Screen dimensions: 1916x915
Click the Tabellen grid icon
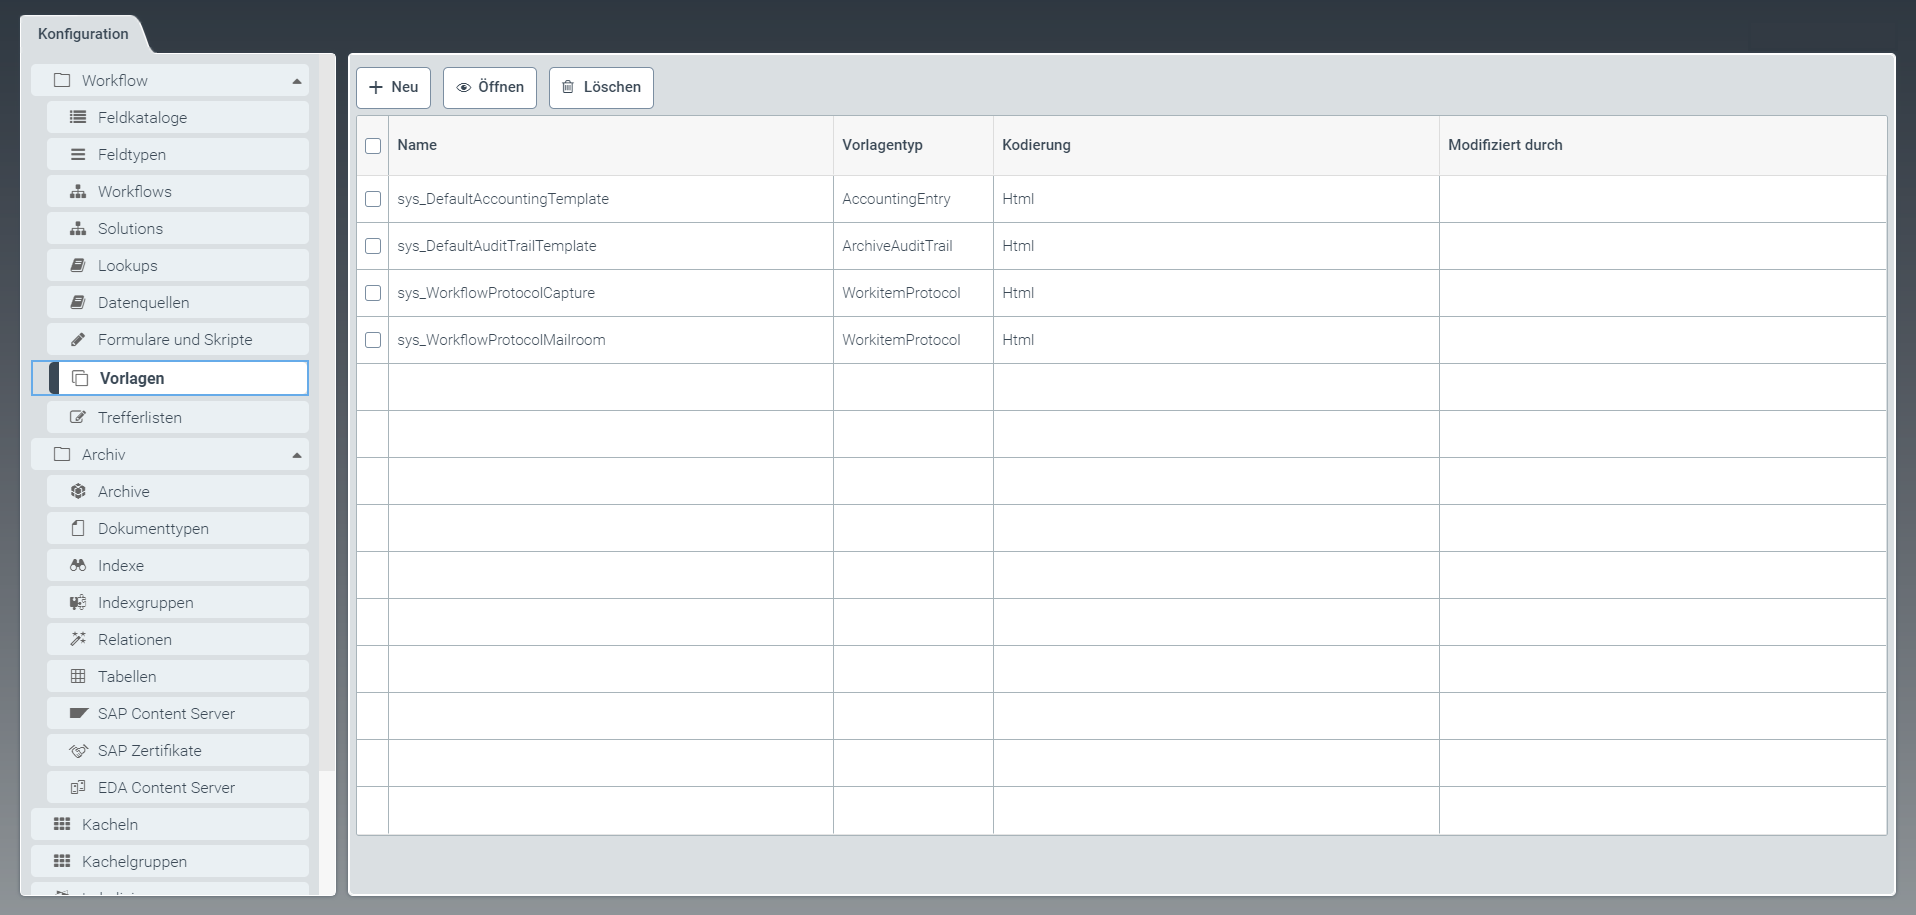77,676
